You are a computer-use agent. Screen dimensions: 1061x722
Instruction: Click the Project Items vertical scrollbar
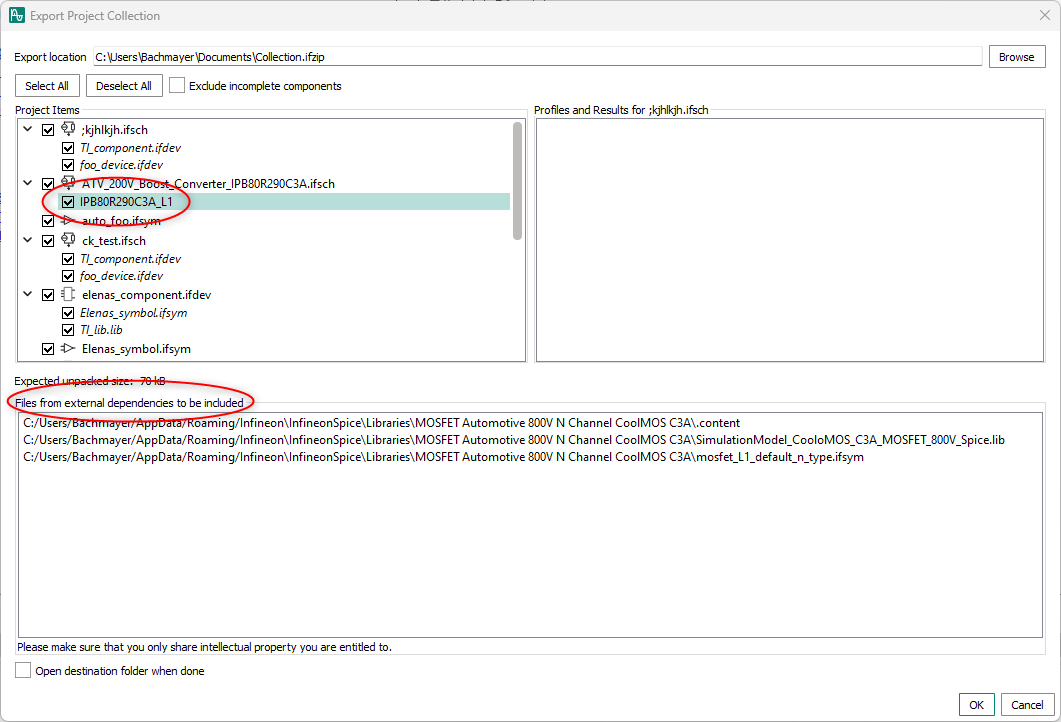(x=518, y=181)
